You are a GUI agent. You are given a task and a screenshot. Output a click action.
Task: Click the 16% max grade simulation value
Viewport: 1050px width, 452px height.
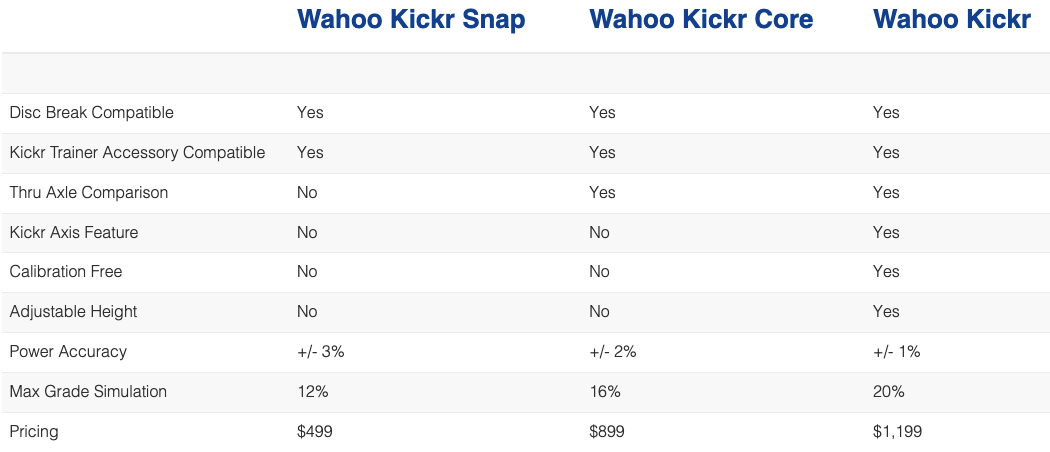coord(604,391)
